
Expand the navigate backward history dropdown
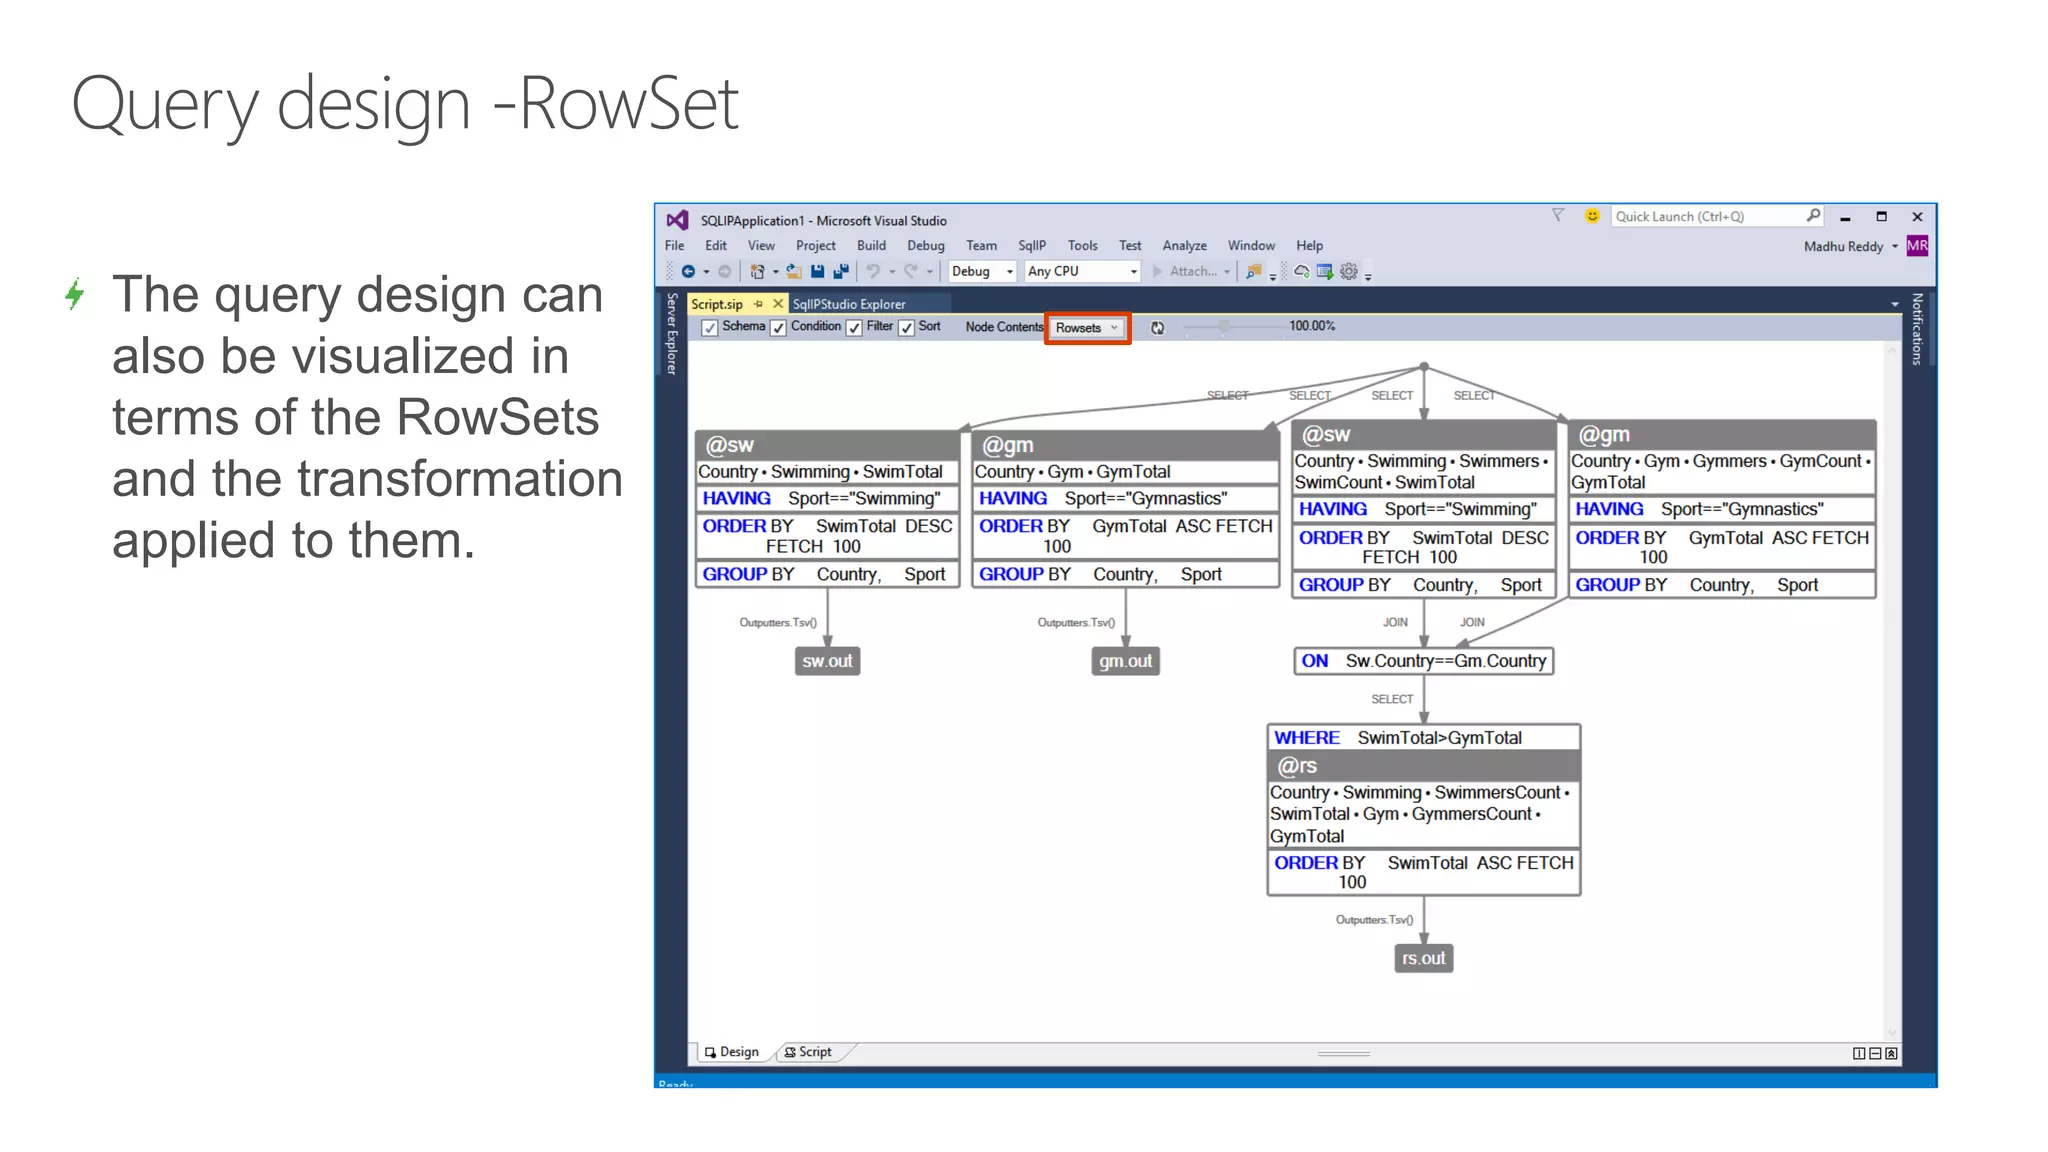pyautogui.click(x=706, y=272)
